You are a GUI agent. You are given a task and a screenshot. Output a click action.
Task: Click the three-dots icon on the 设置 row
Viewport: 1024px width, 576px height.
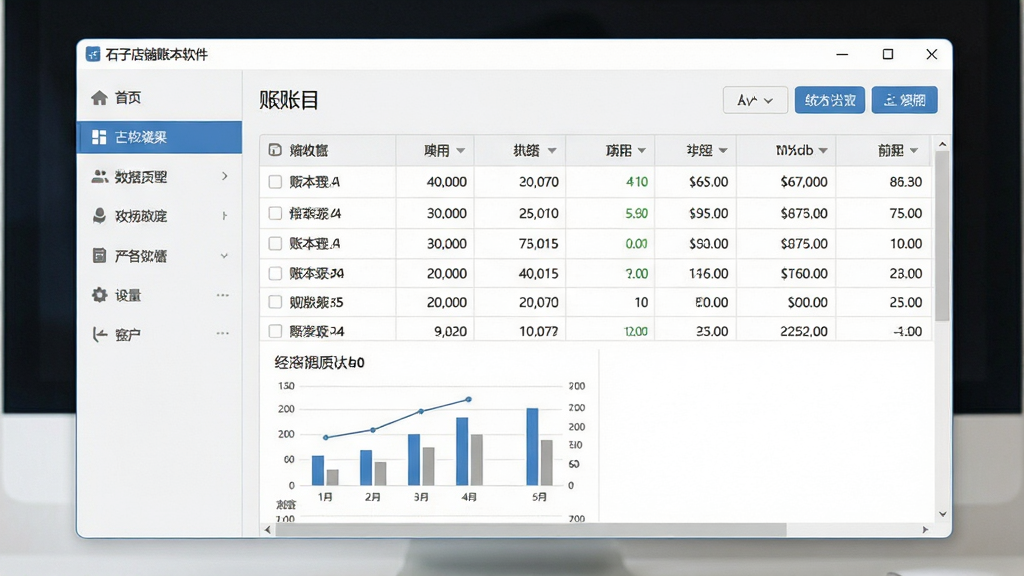[223, 295]
